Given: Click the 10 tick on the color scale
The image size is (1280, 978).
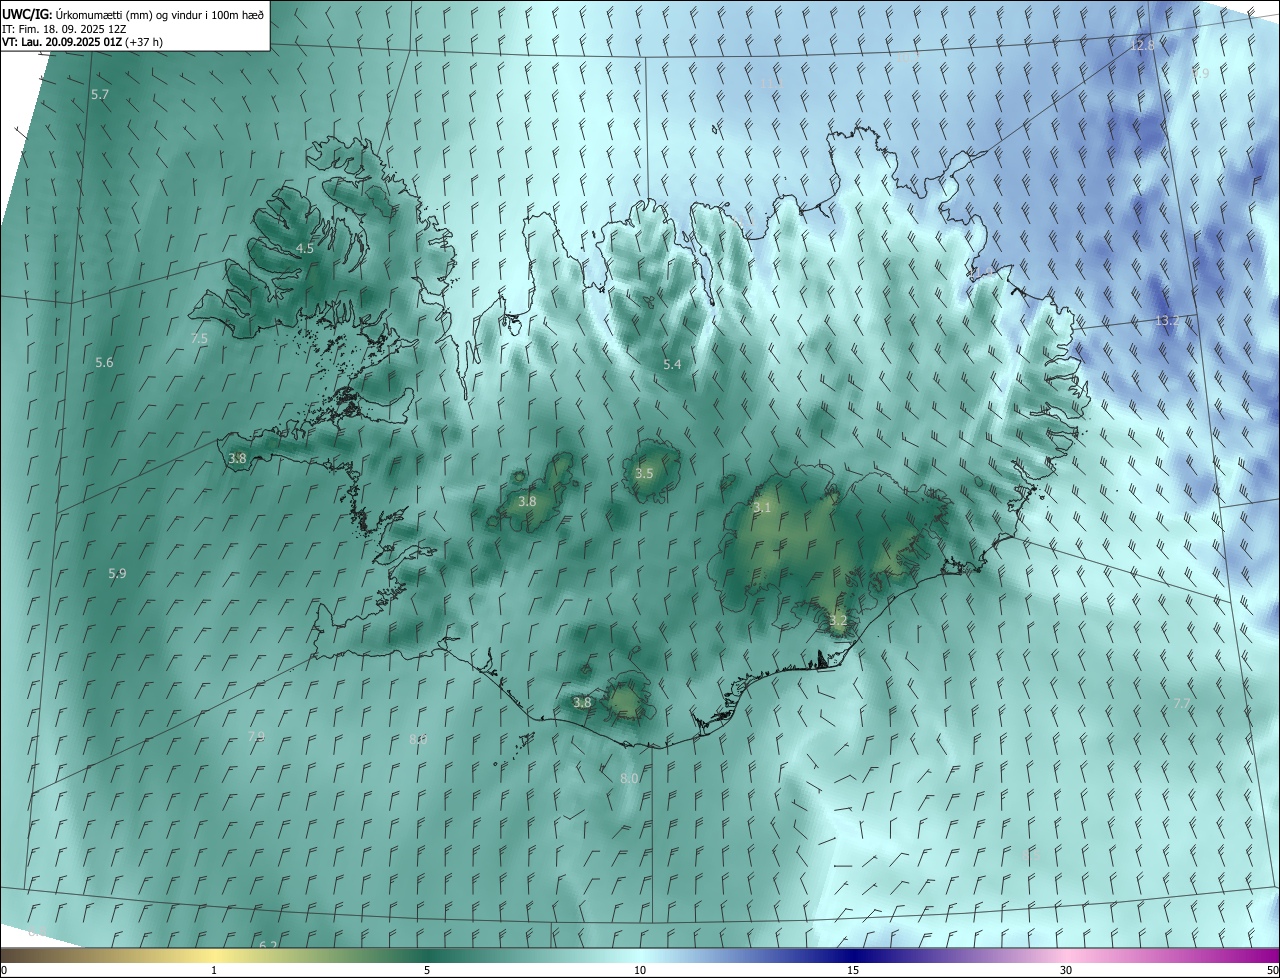Looking at the screenshot, I should coord(640,970).
